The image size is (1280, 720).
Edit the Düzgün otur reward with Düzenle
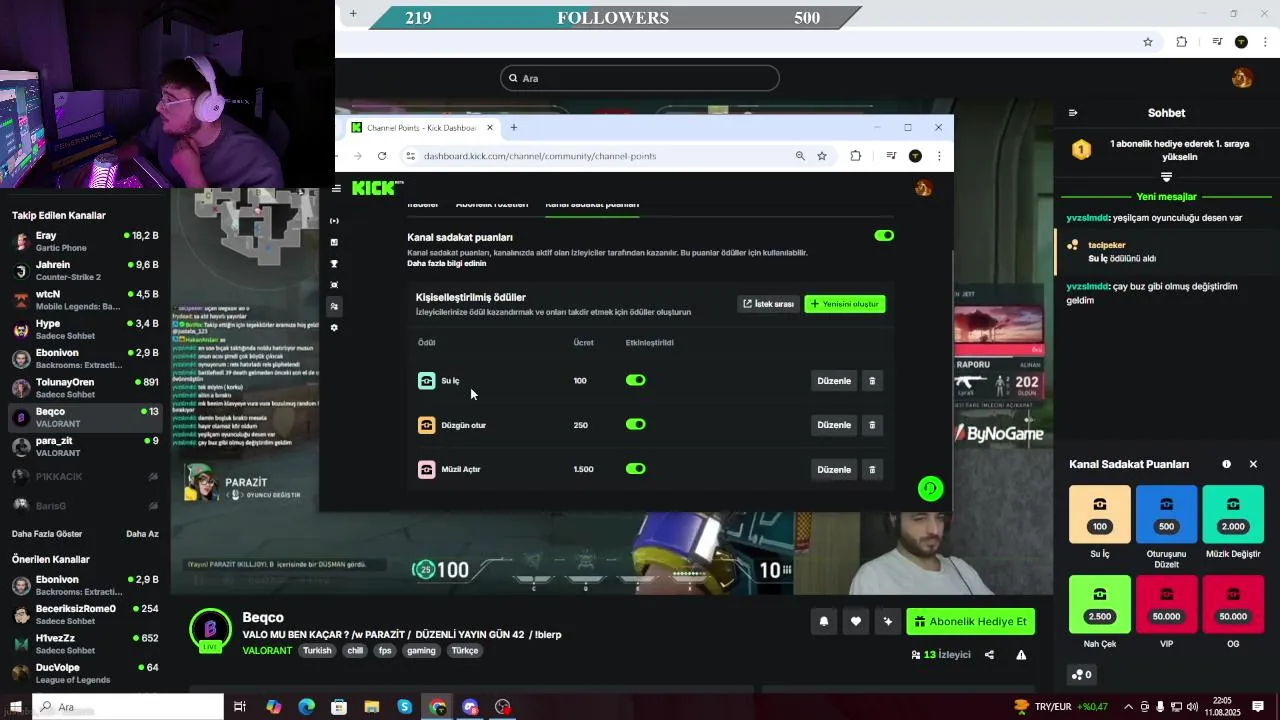pos(834,425)
